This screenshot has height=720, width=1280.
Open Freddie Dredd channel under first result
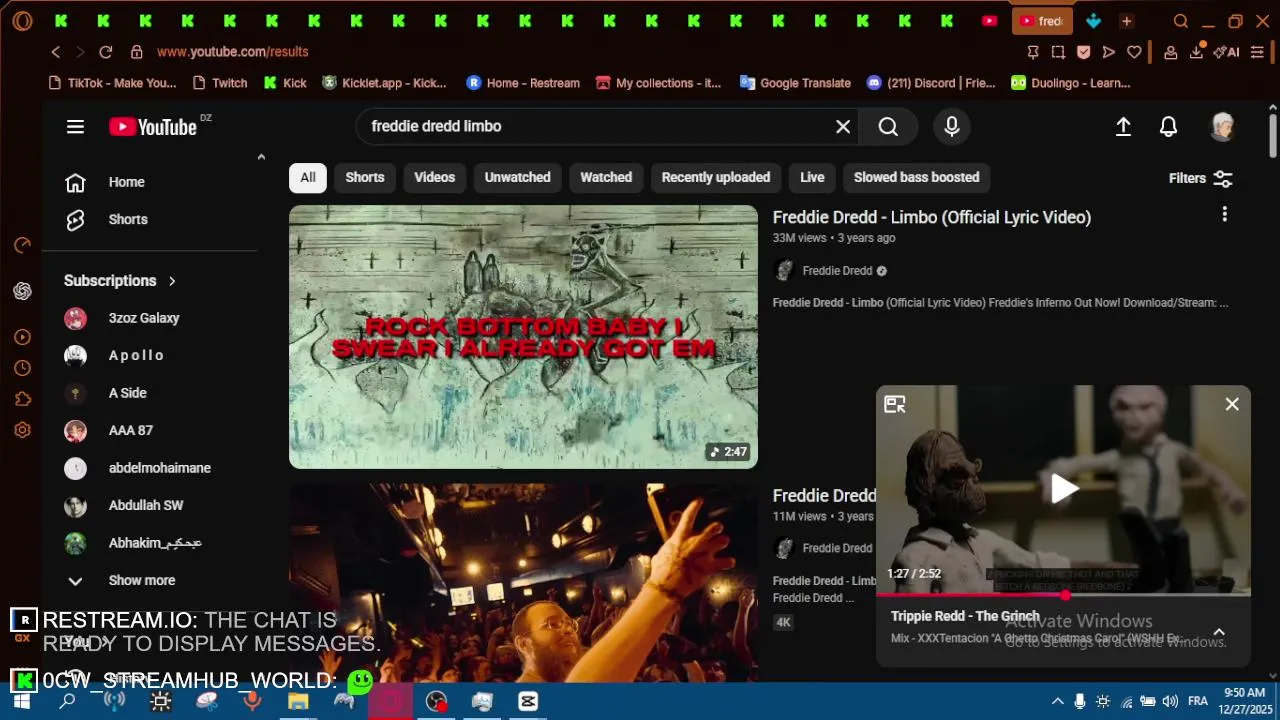[838, 270]
